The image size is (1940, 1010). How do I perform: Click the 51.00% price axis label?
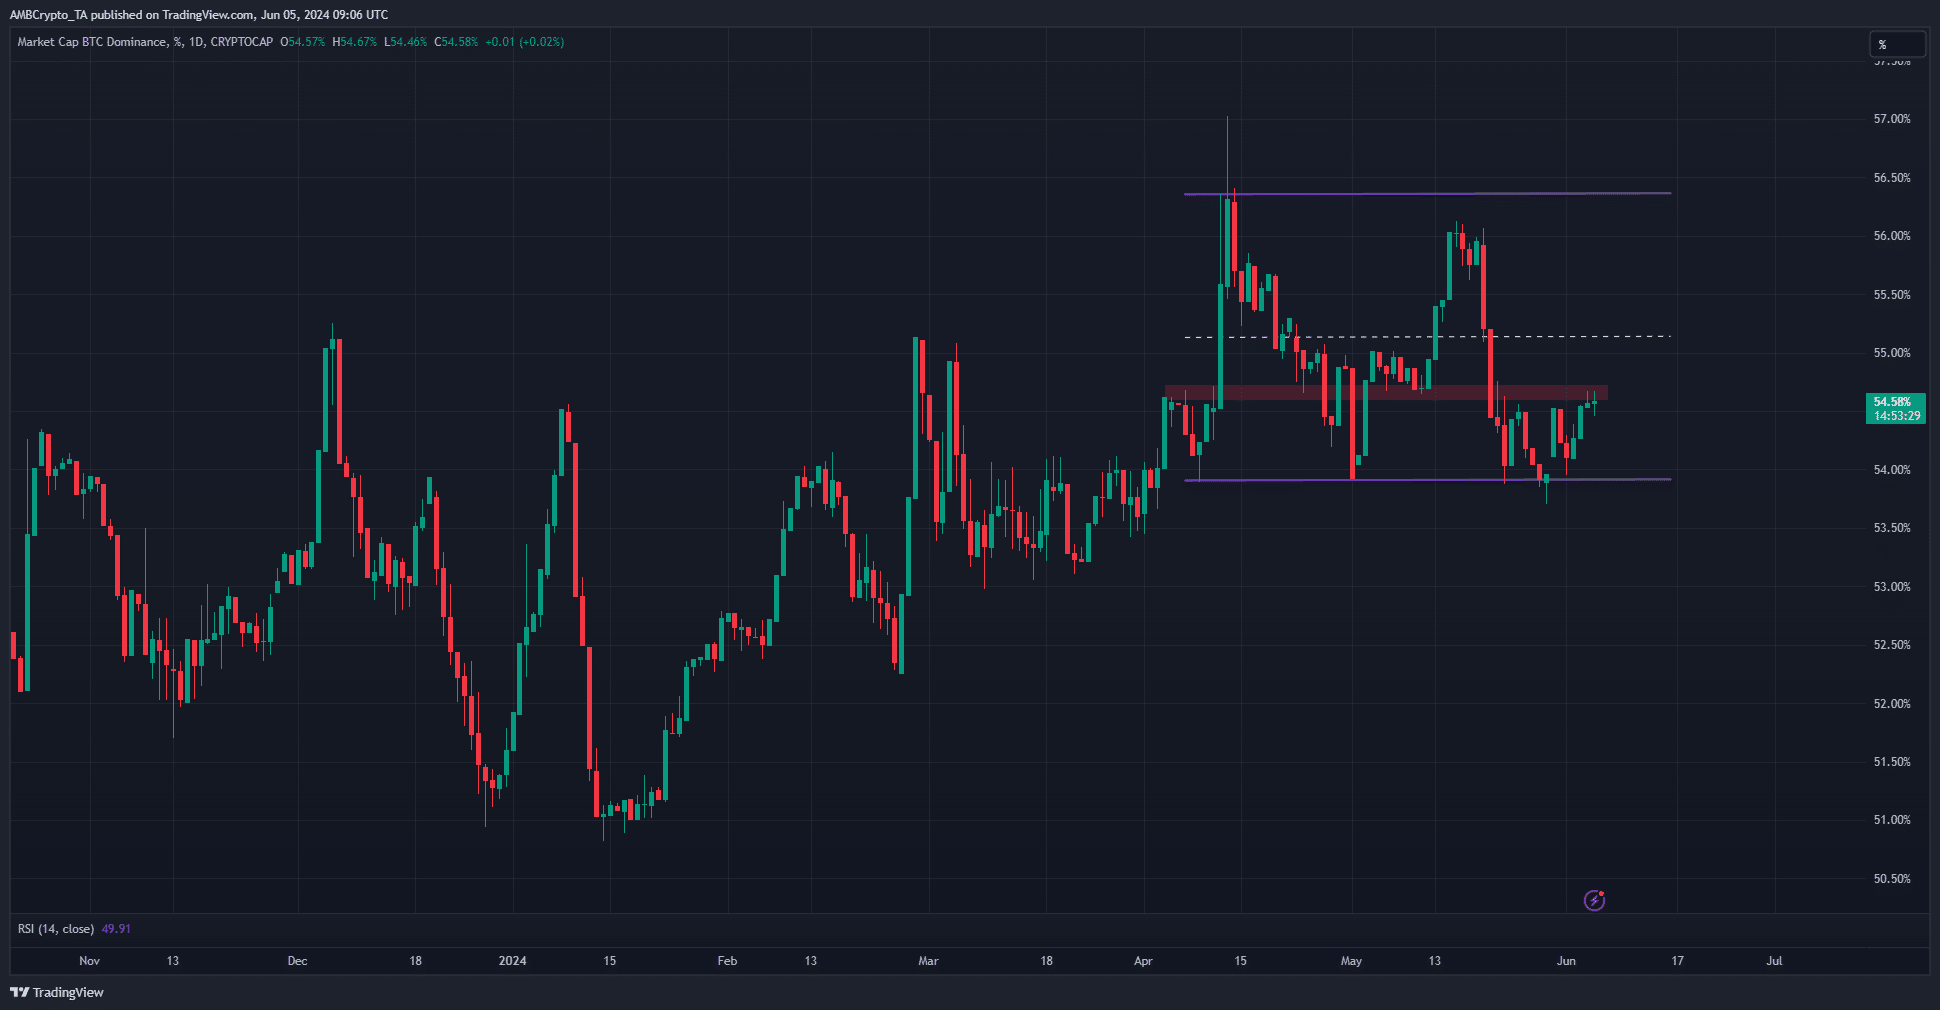coord(1892,820)
